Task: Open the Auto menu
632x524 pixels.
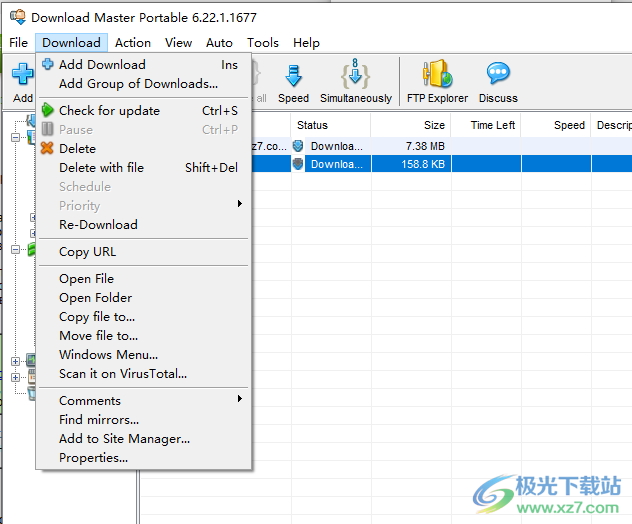Action: [x=219, y=43]
